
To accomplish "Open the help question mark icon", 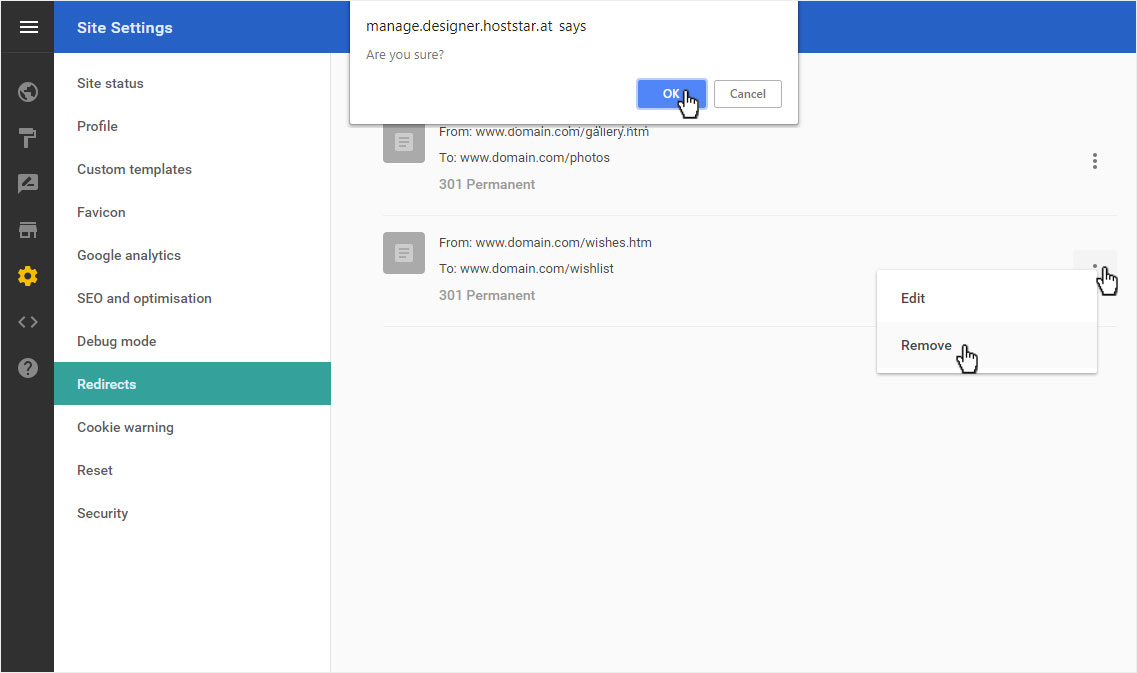I will [28, 368].
